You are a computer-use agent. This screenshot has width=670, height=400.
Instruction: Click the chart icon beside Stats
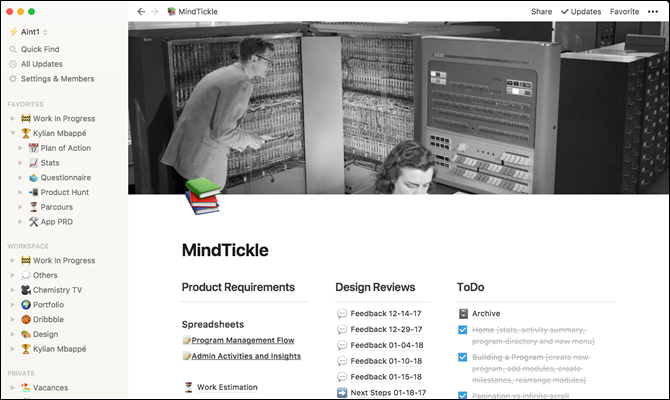click(33, 163)
